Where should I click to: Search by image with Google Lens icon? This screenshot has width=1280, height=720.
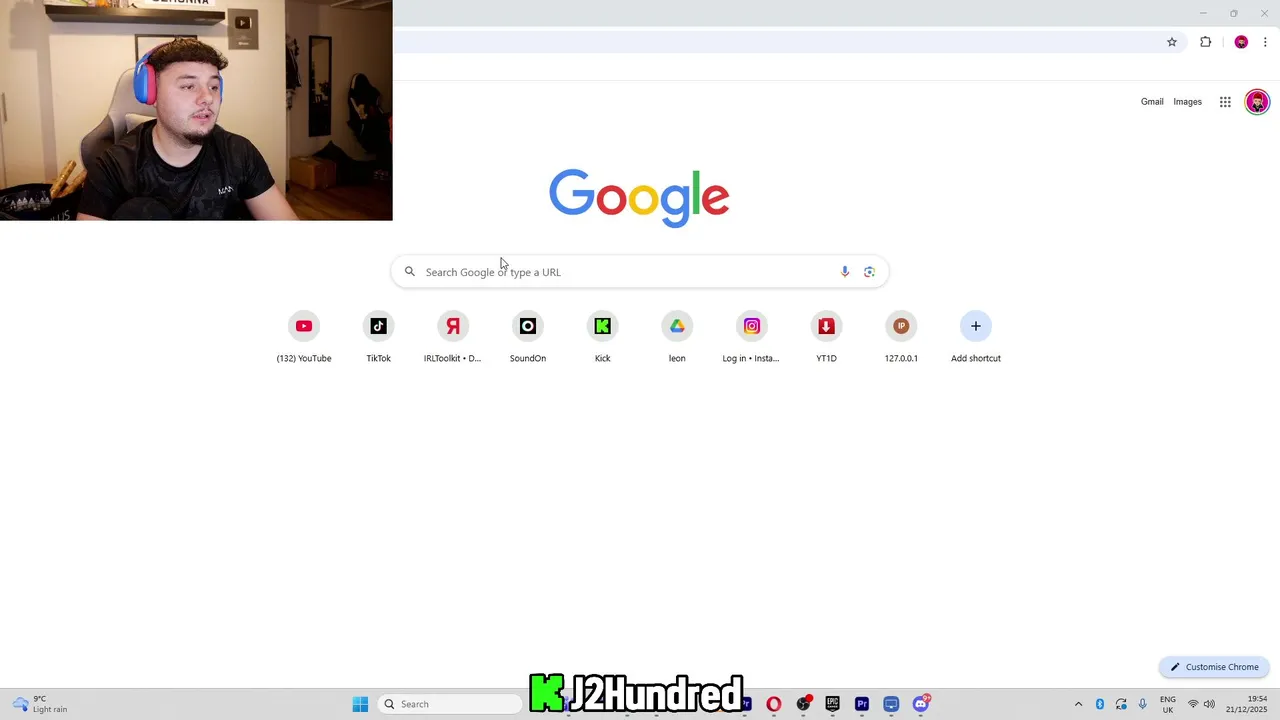[x=869, y=272]
